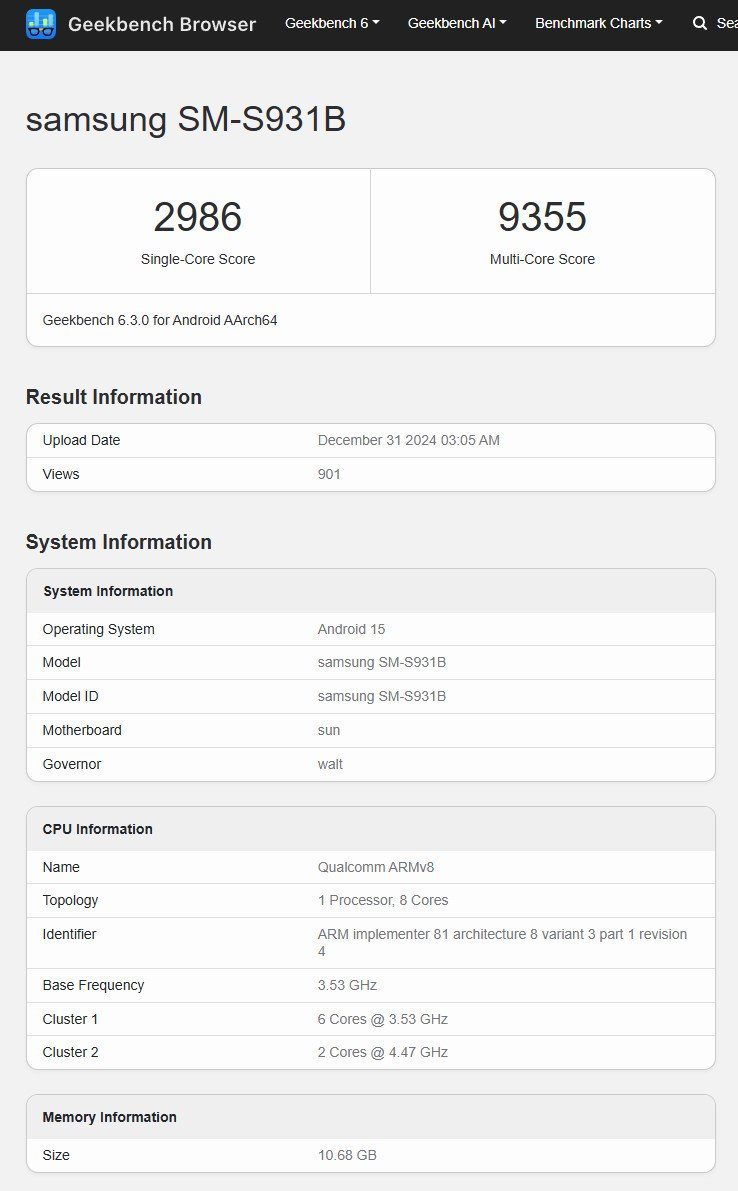Select the samsung SM-S931B page title
Image resolution: width=738 pixels, height=1191 pixels.
[185, 120]
